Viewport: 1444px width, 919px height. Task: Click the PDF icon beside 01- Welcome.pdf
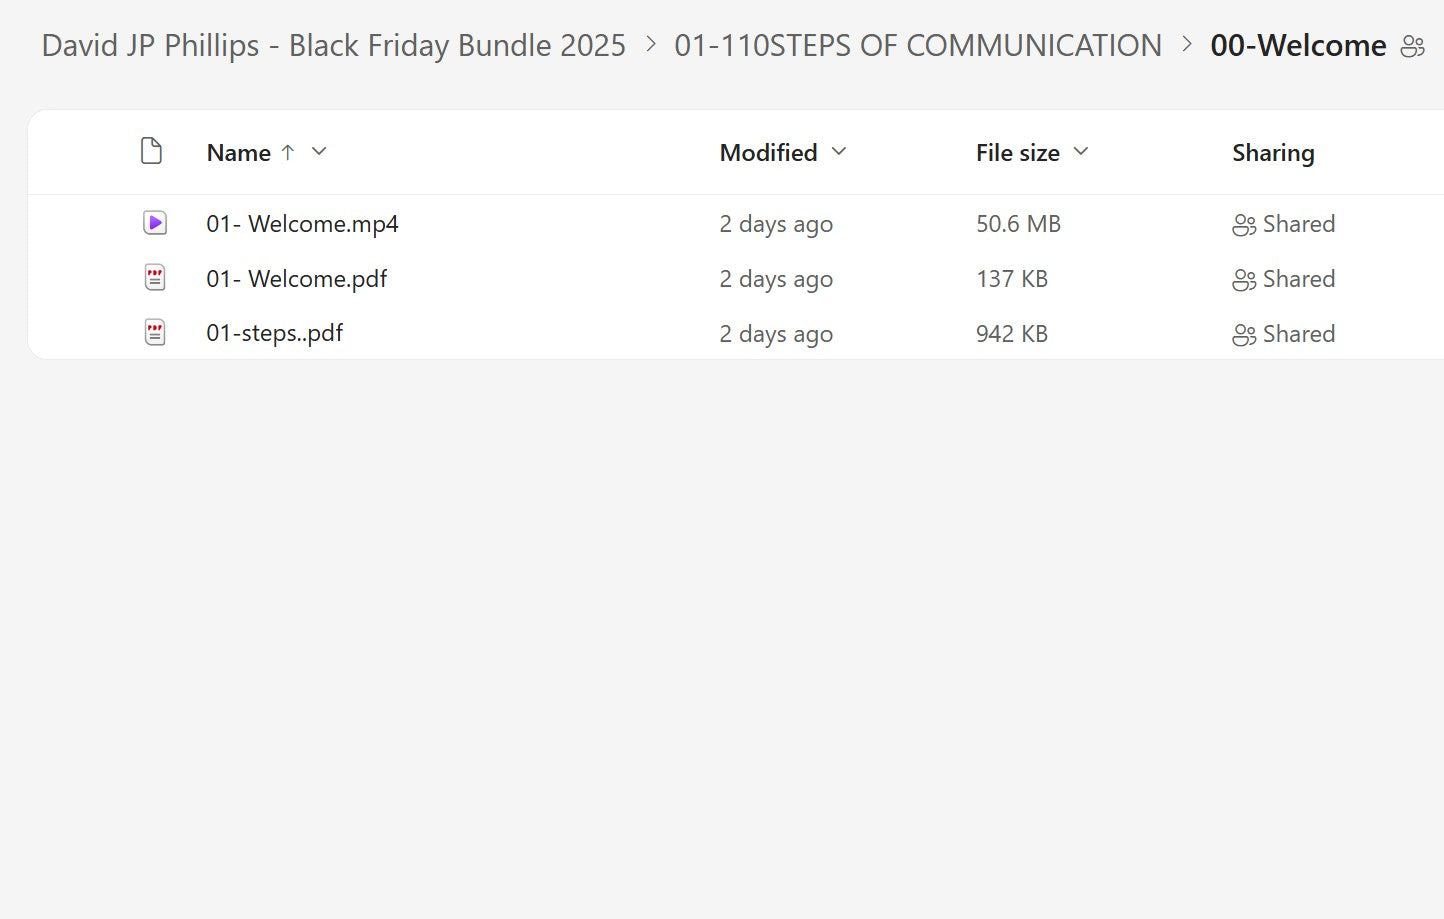point(154,278)
